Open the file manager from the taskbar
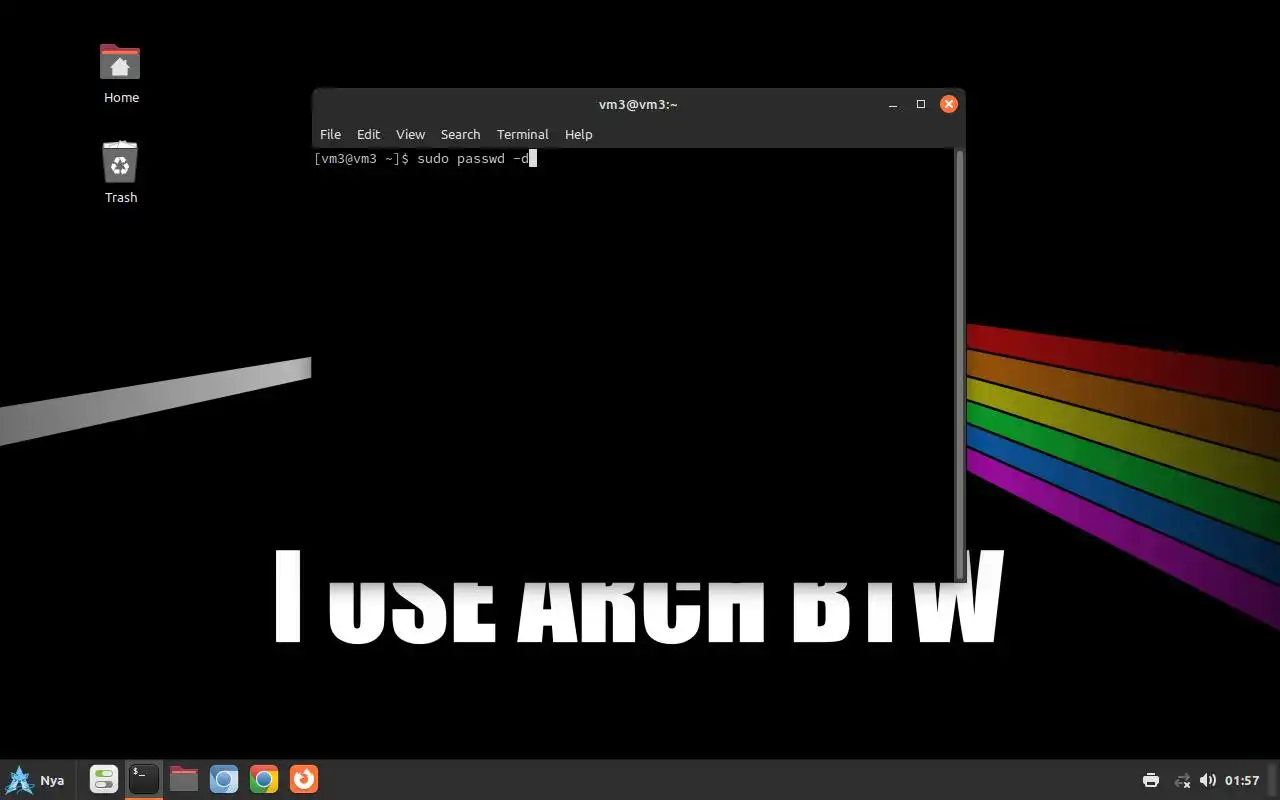The image size is (1280, 800). coord(184,779)
